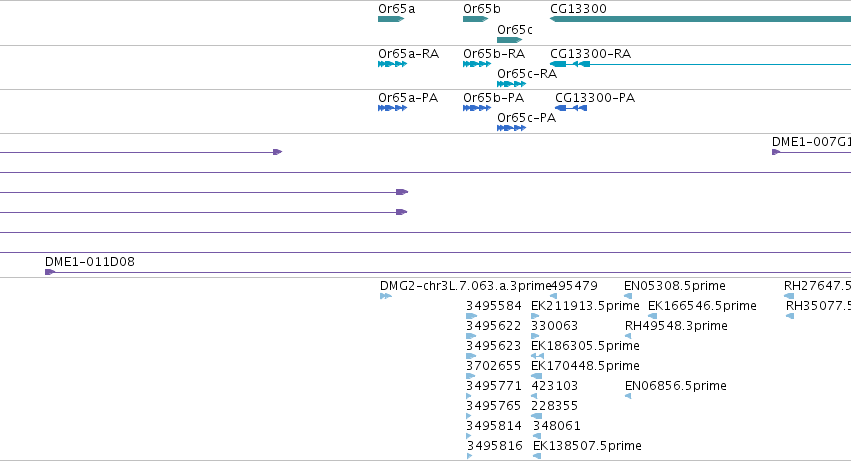Click the CG13300-PA label
Viewport: 851px width, 461px height.
[595, 98]
